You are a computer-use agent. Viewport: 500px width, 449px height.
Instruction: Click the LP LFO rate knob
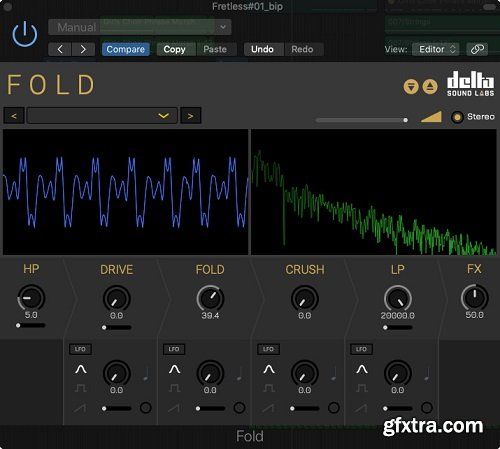pyautogui.click(x=398, y=373)
